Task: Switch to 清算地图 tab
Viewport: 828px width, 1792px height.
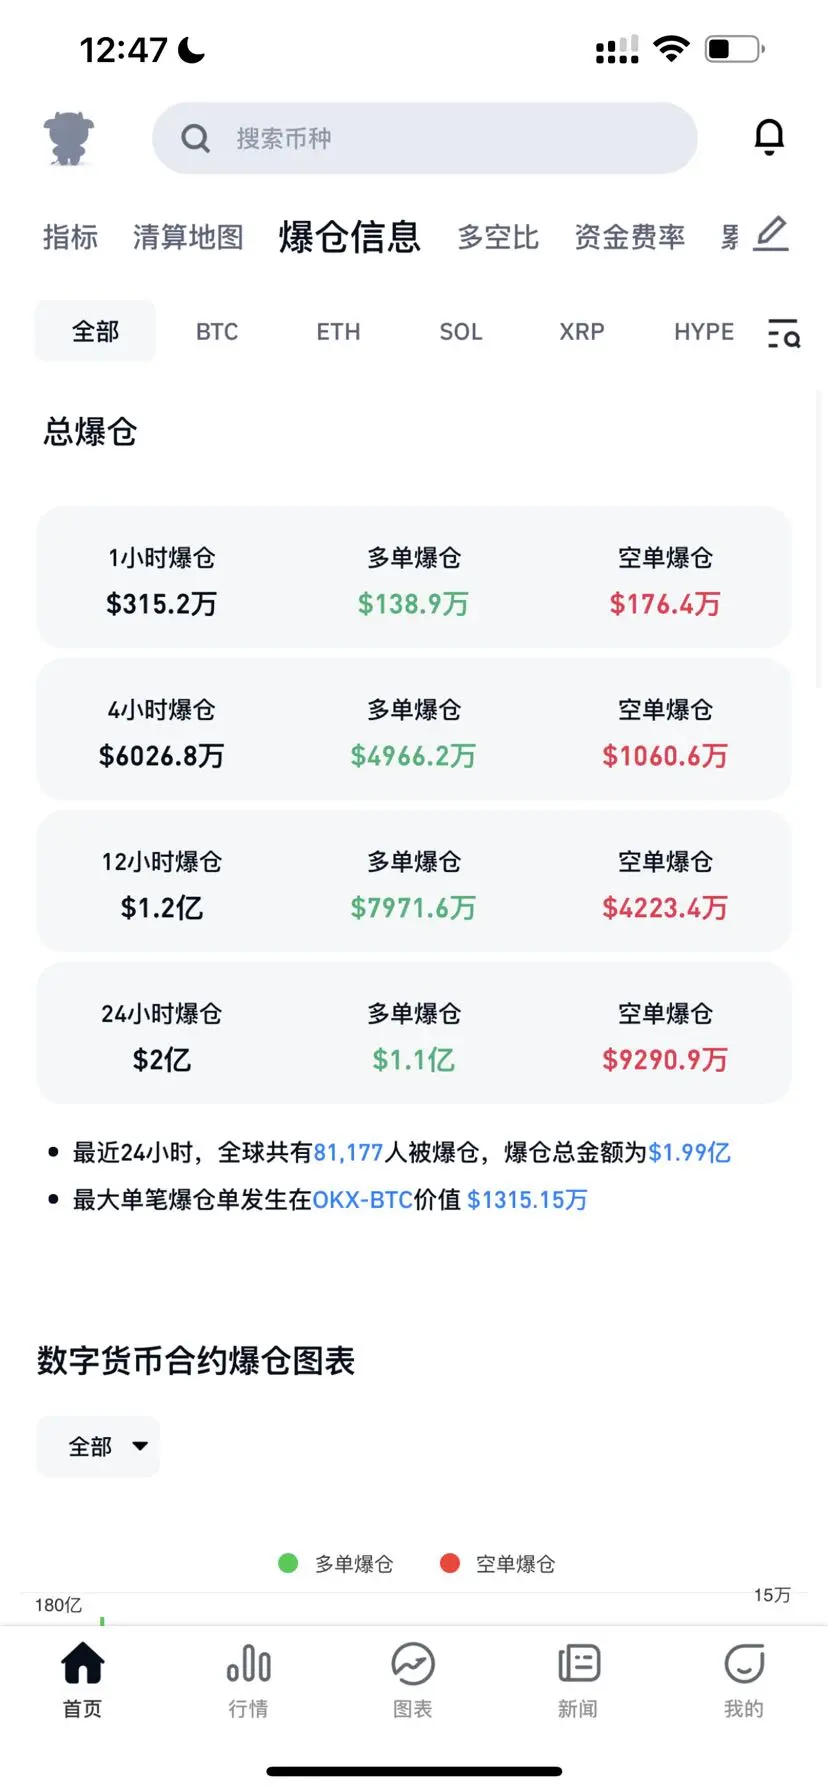Action: [x=188, y=237]
